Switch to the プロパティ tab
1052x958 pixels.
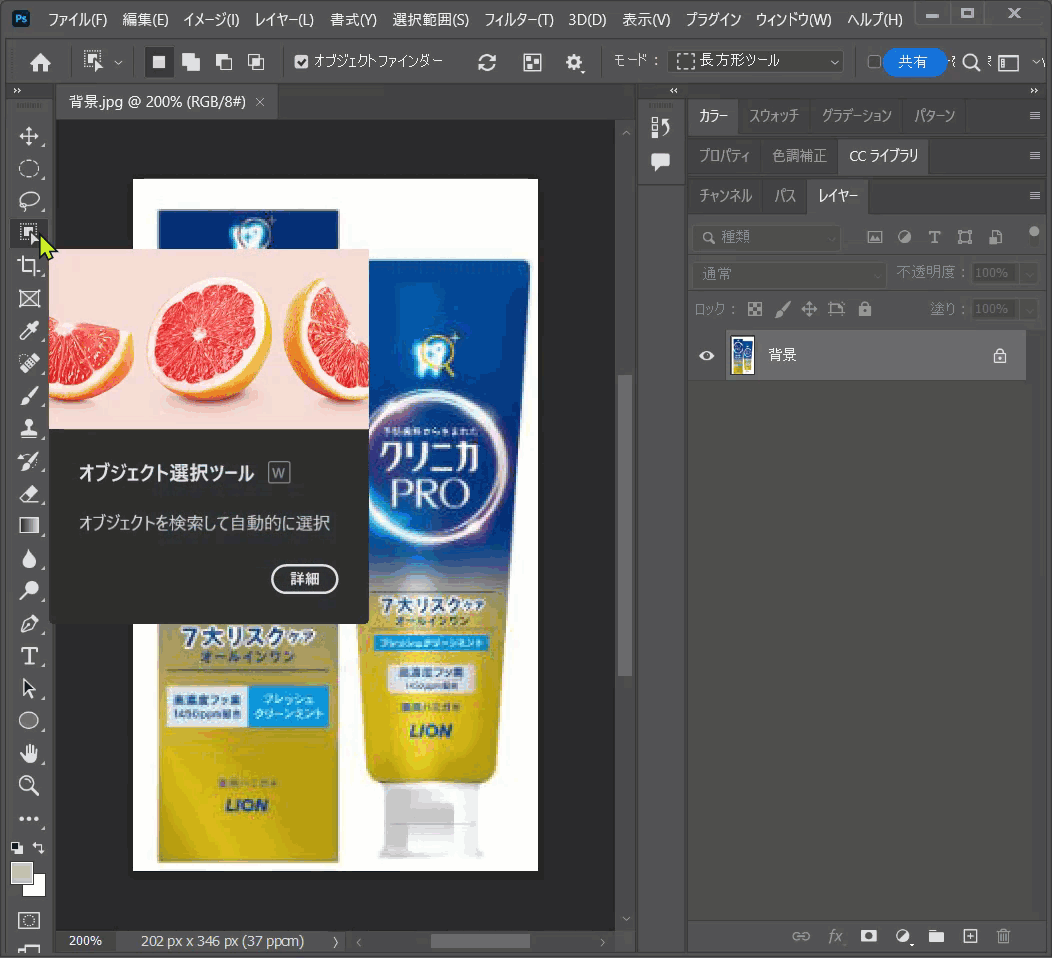click(724, 155)
